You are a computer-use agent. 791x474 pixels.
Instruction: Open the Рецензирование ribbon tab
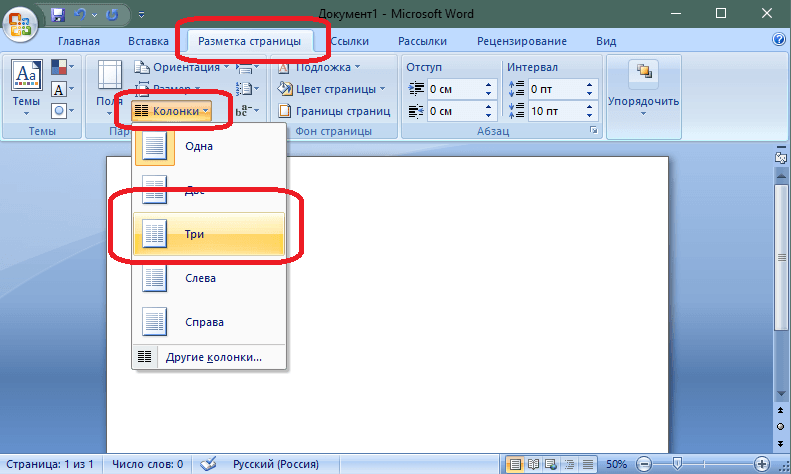pos(523,41)
